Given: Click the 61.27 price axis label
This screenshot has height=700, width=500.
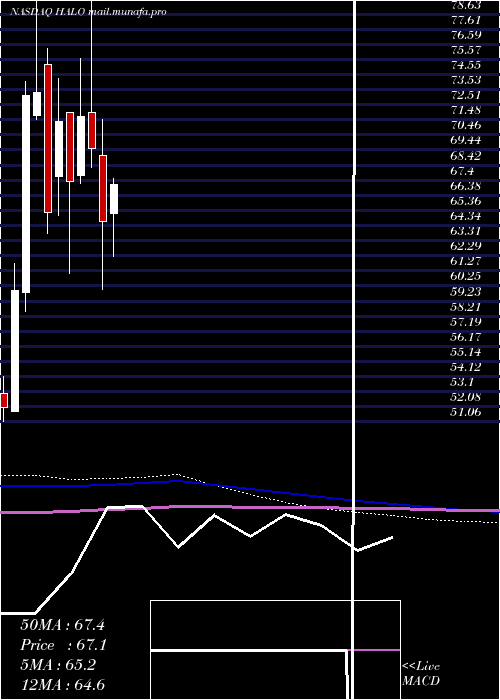Looking at the screenshot, I should coord(466,261).
